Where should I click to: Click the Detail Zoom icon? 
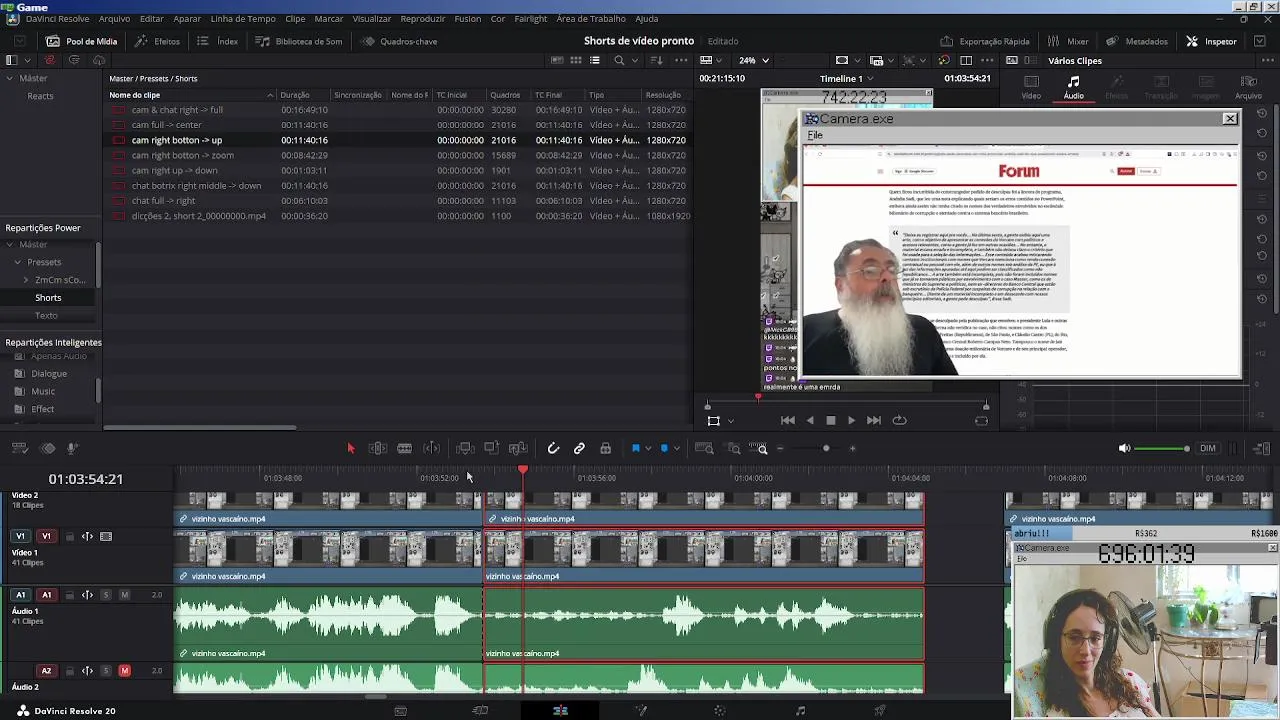(733, 449)
